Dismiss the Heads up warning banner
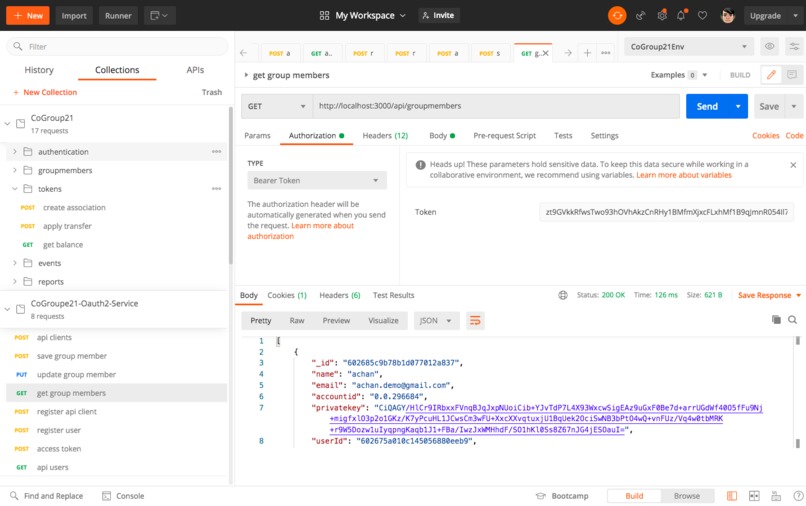This screenshot has height=506, width=806. [793, 165]
